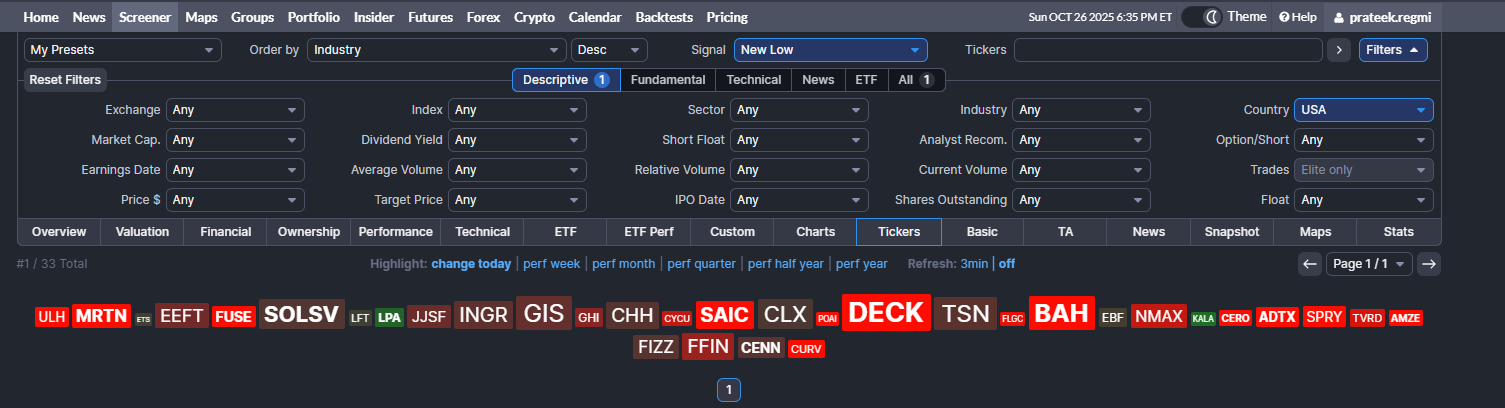Viewport: 1505px width, 408px height.
Task: Open the My Presets dropdown
Action: pos(123,50)
